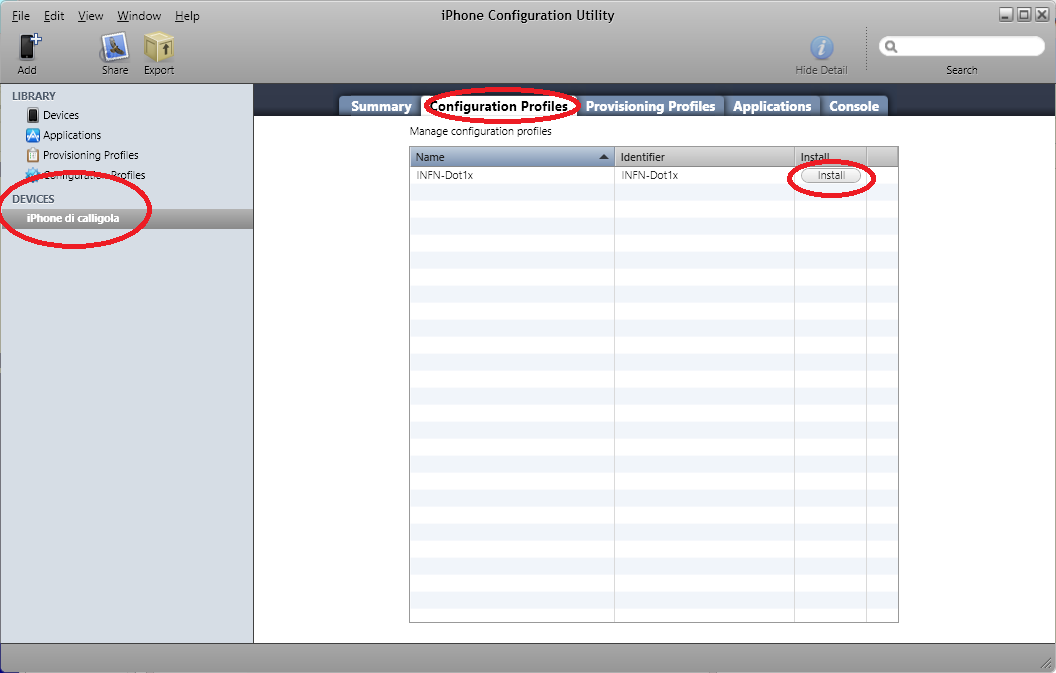Switch to the Console tab

854,106
